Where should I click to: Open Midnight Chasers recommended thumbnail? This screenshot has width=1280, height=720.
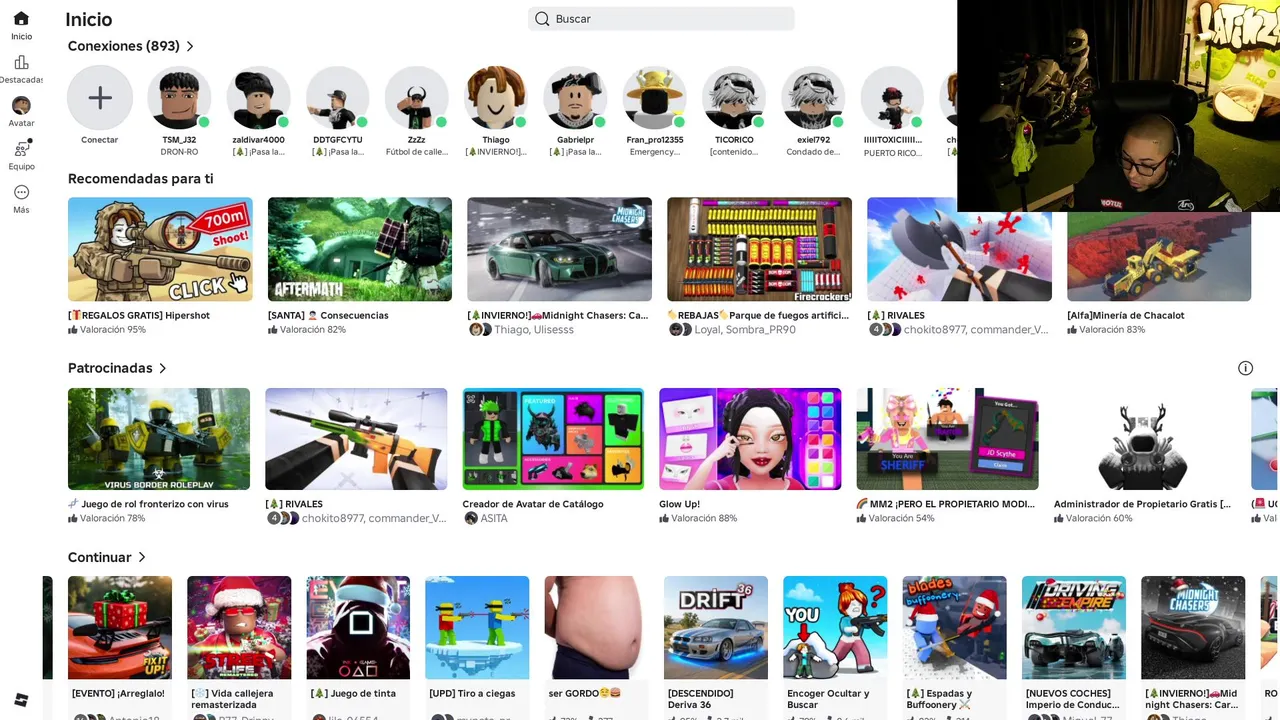tap(559, 249)
